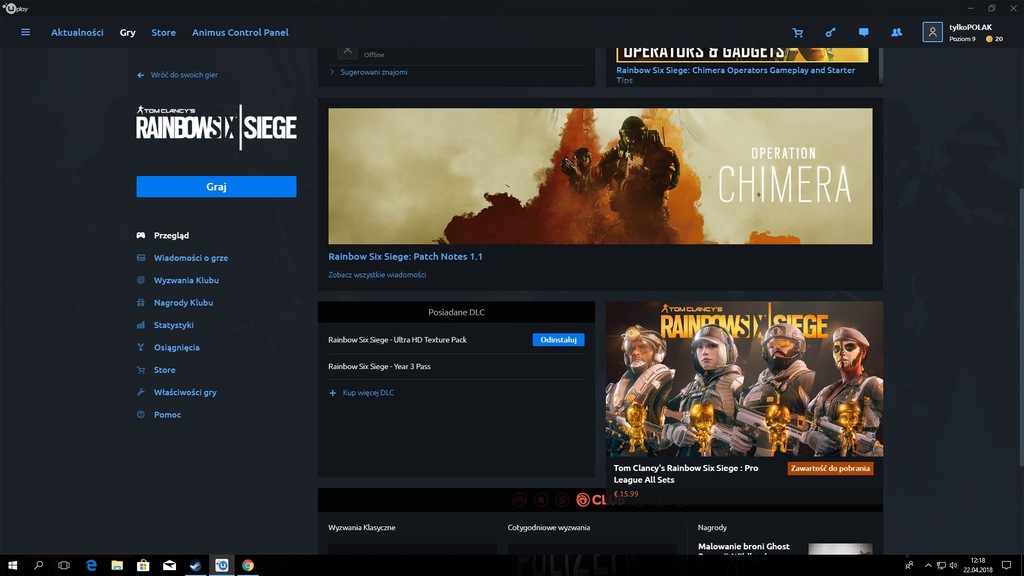
Task: Click Malowanie broni Ghost reward text
Action: [743, 547]
